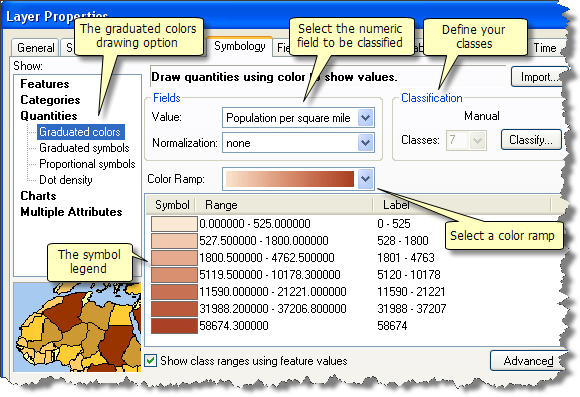The height and width of the screenshot is (397, 580).
Task: Click the 528 - 1800 symbol swatch
Action: pos(174,241)
